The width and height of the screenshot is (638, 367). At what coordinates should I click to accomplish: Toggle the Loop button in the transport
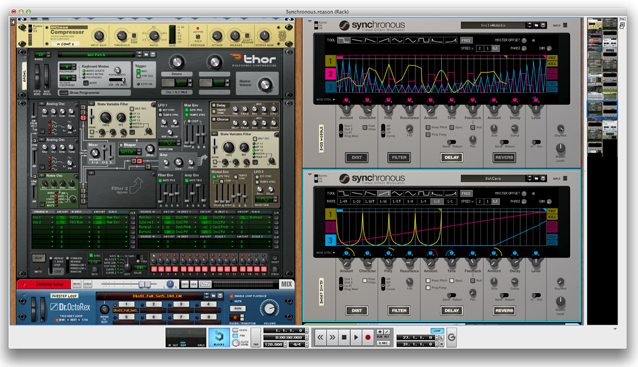(437, 331)
